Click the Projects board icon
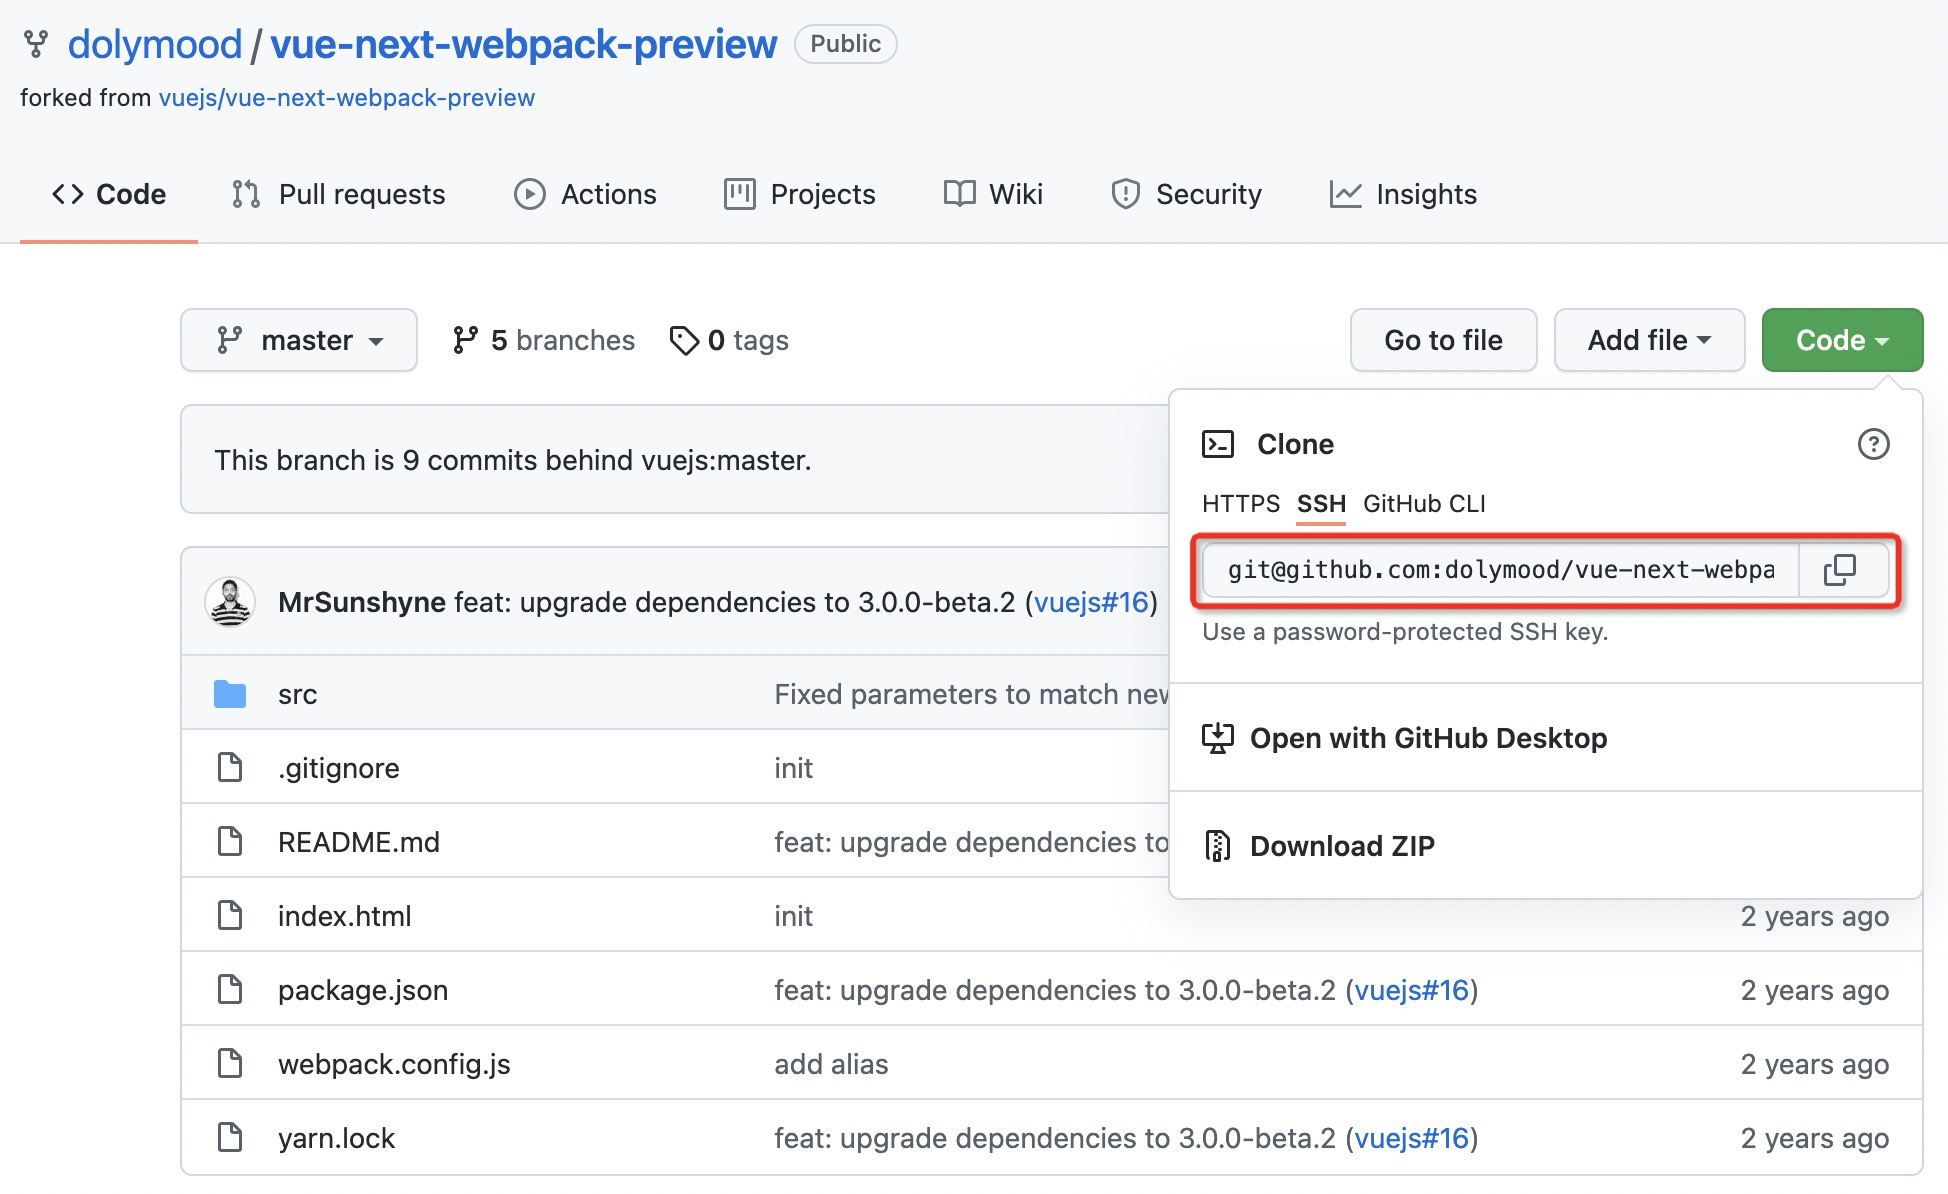This screenshot has width=1948, height=1194. click(739, 194)
